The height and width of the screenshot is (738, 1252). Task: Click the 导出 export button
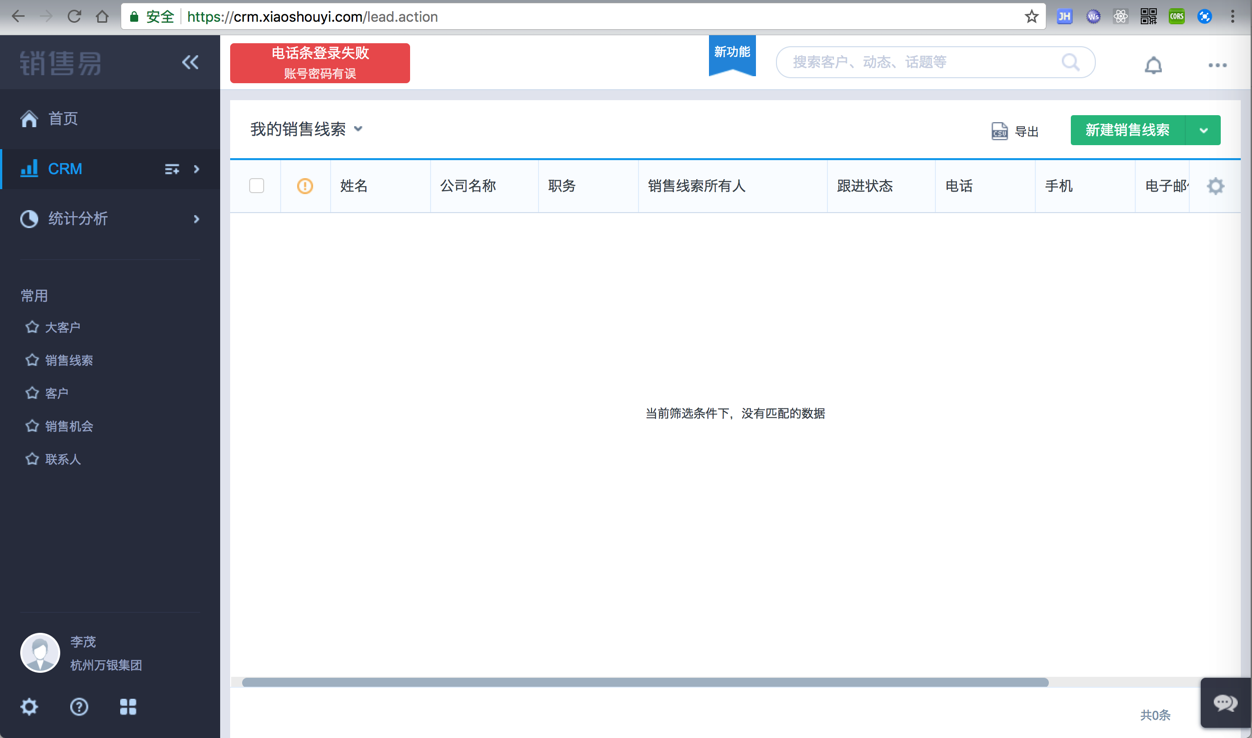pyautogui.click(x=1015, y=131)
